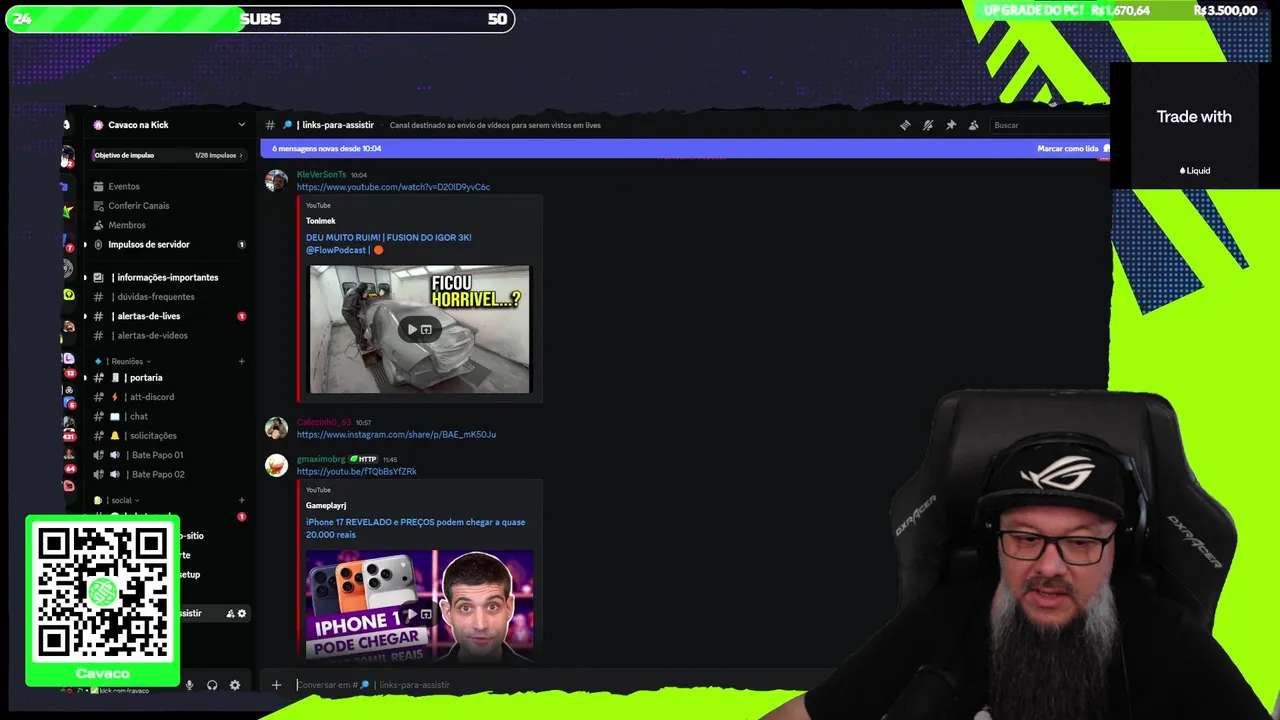Add channel to social category
1280x720 pixels.
click(242, 500)
